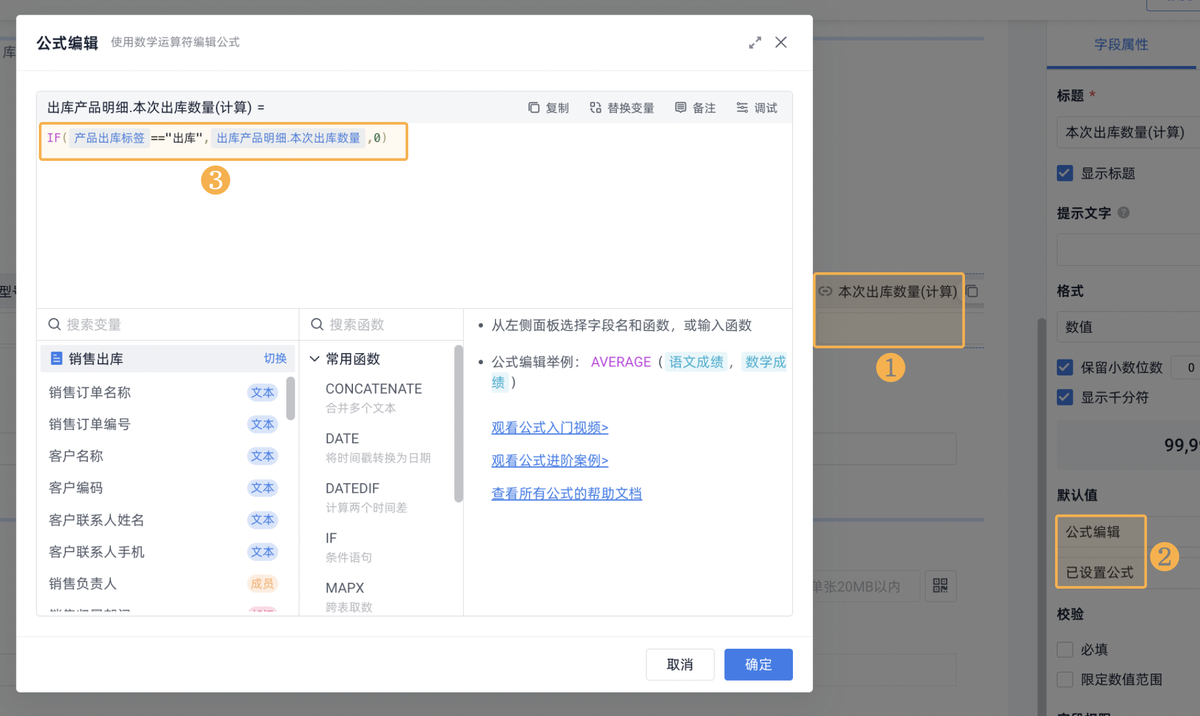Switch to the 字段属性 tab
Viewport: 1200px width, 716px height.
tap(1121, 45)
